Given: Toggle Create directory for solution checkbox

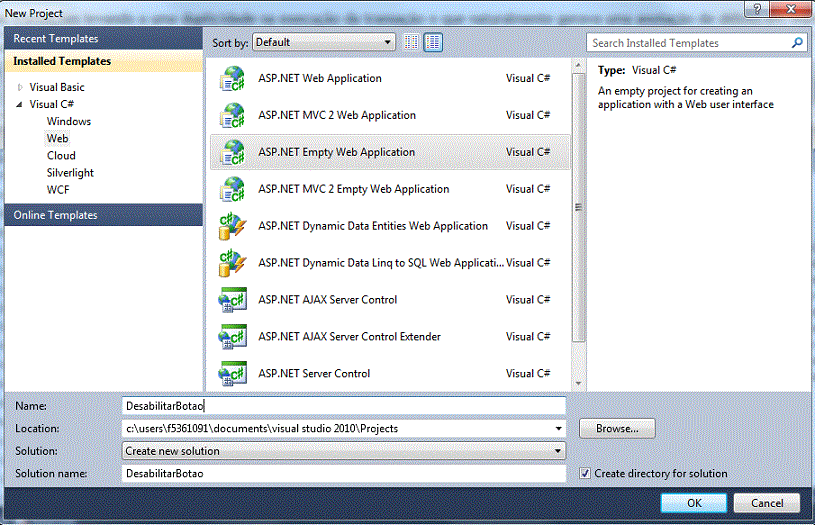Looking at the screenshot, I should 586,473.
